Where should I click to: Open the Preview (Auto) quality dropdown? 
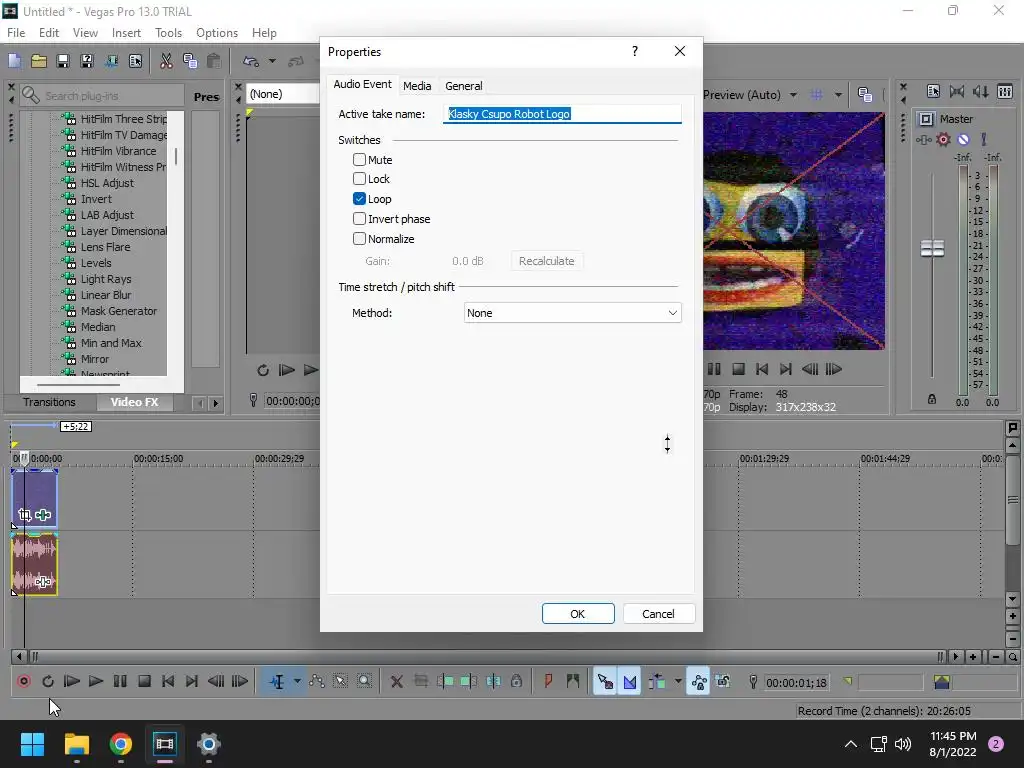click(x=793, y=95)
